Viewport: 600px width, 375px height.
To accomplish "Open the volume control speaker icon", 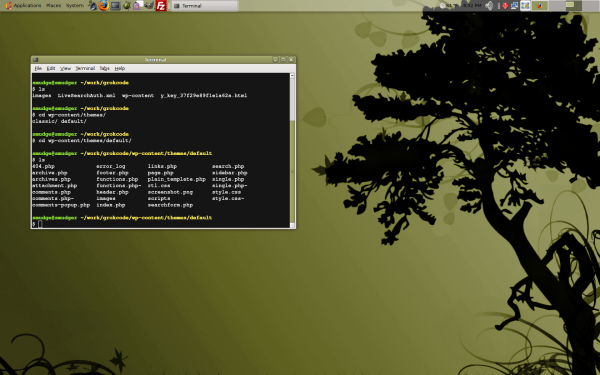I will [489, 5].
